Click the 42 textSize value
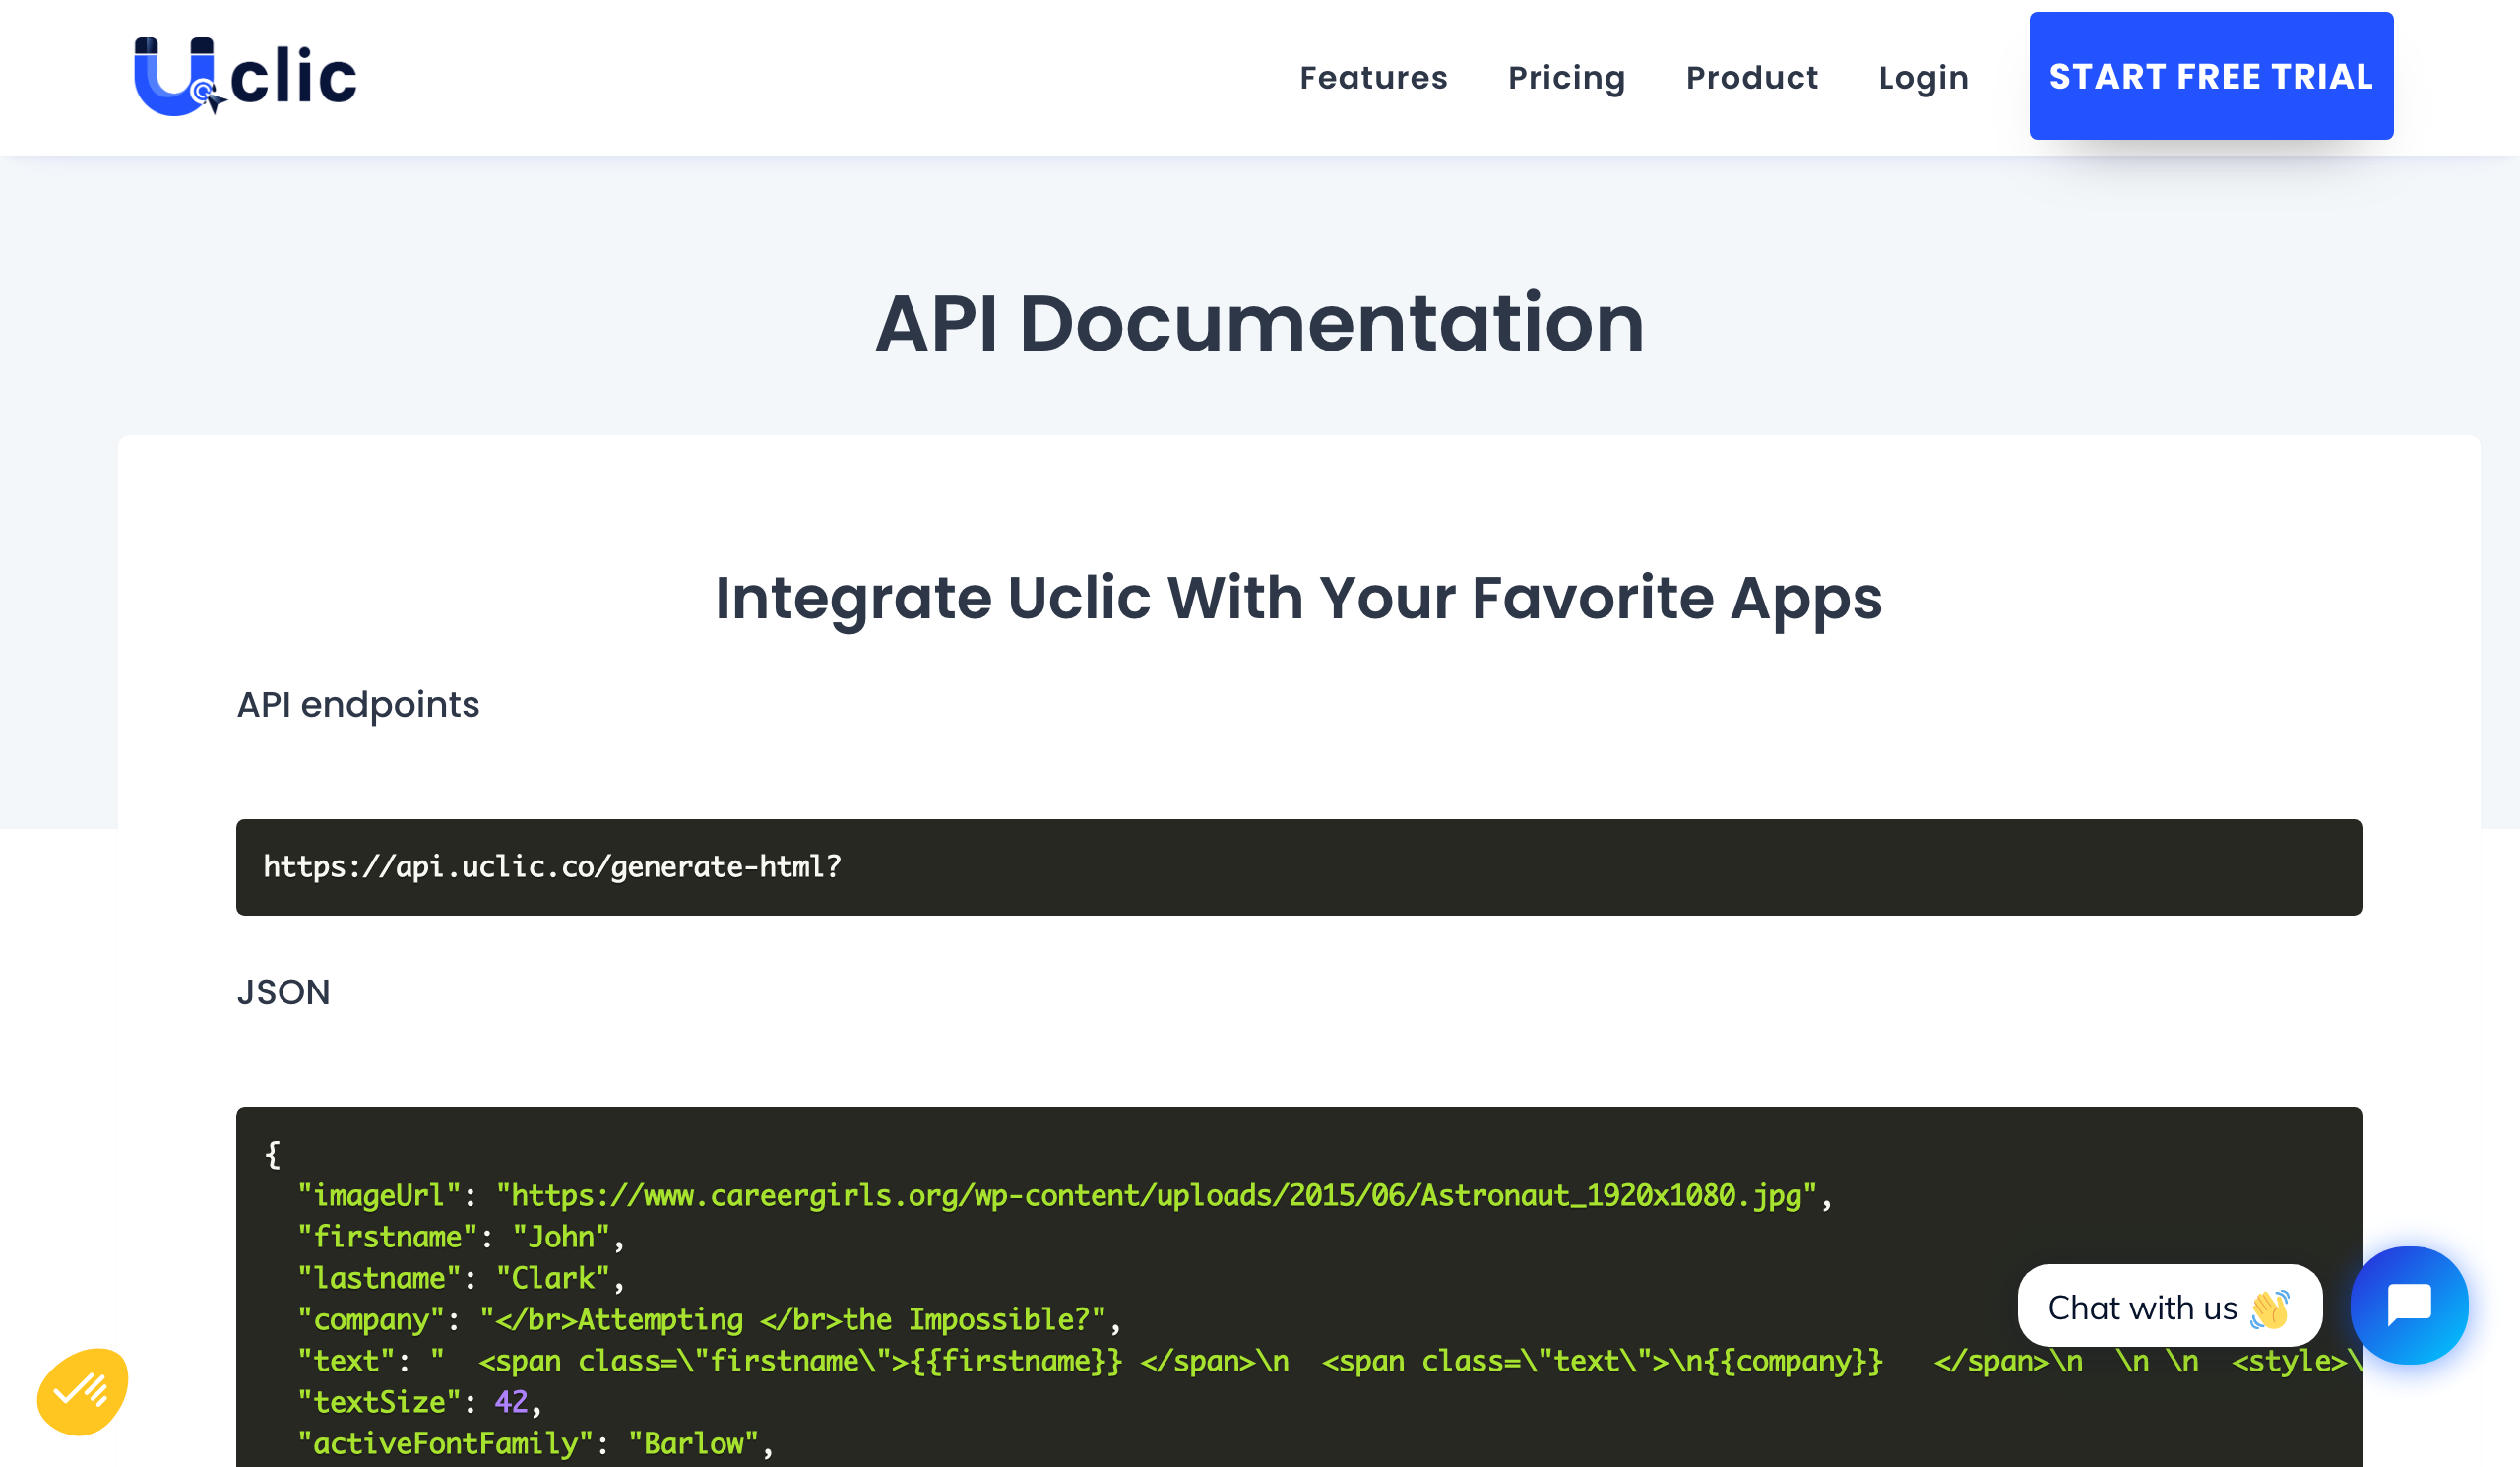This screenshot has width=2520, height=1467. click(x=511, y=1402)
